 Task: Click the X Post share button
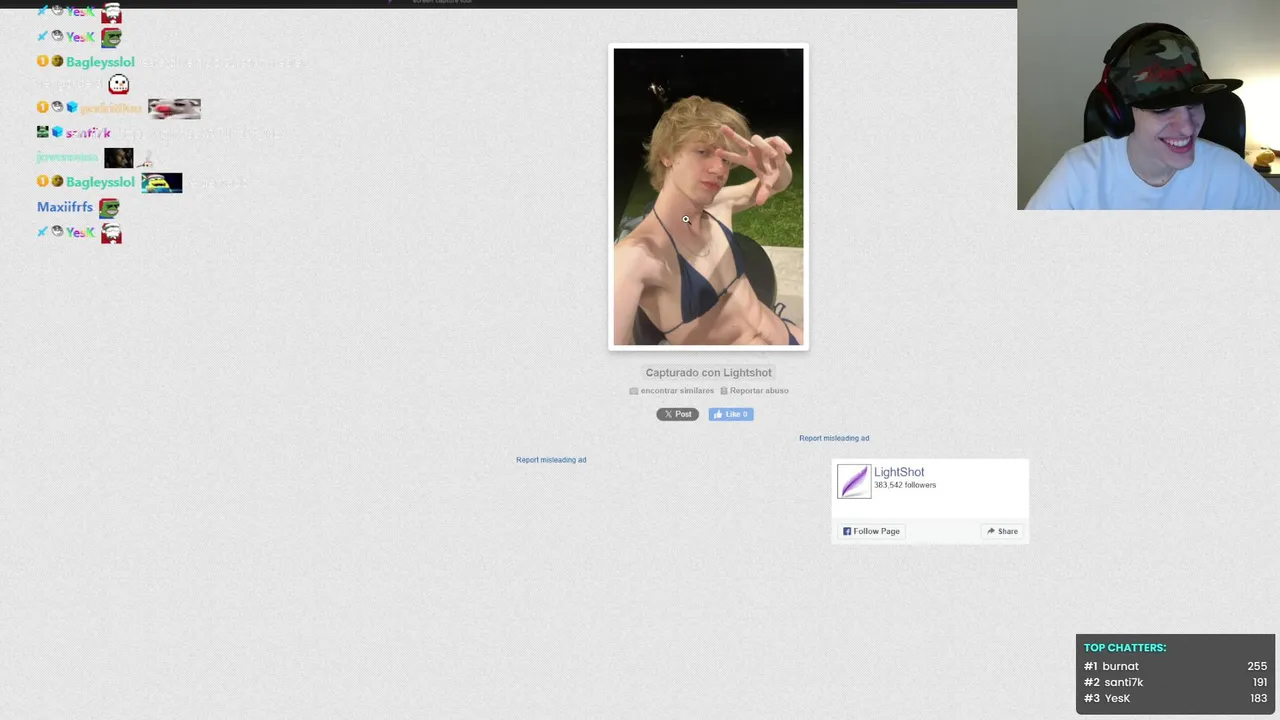pyautogui.click(x=677, y=414)
